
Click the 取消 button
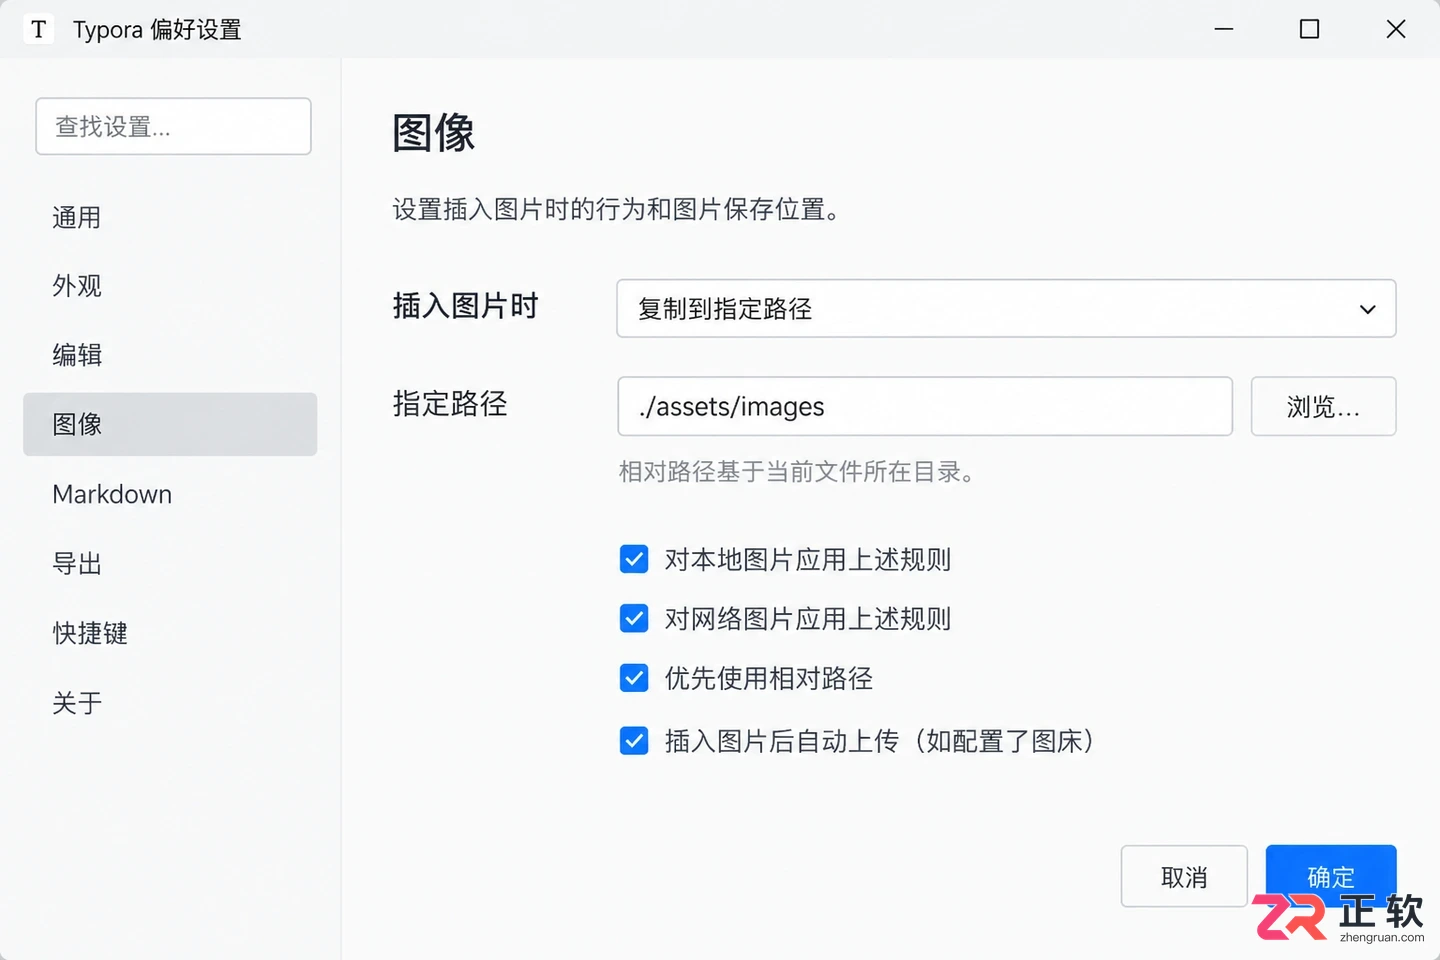pos(1184,877)
